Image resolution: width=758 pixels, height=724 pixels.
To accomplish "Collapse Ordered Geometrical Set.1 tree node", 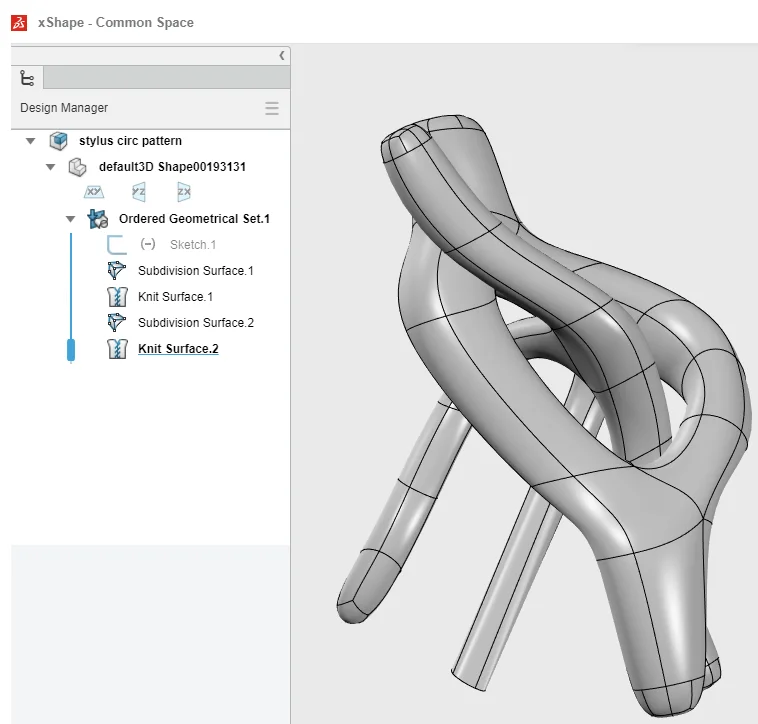I will pyautogui.click(x=70, y=219).
